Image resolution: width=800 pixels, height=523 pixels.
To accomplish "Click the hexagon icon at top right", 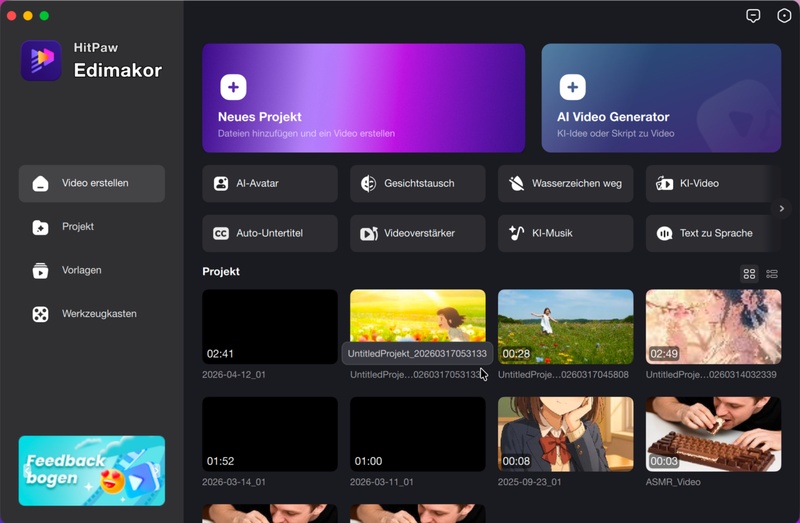I will [782, 16].
